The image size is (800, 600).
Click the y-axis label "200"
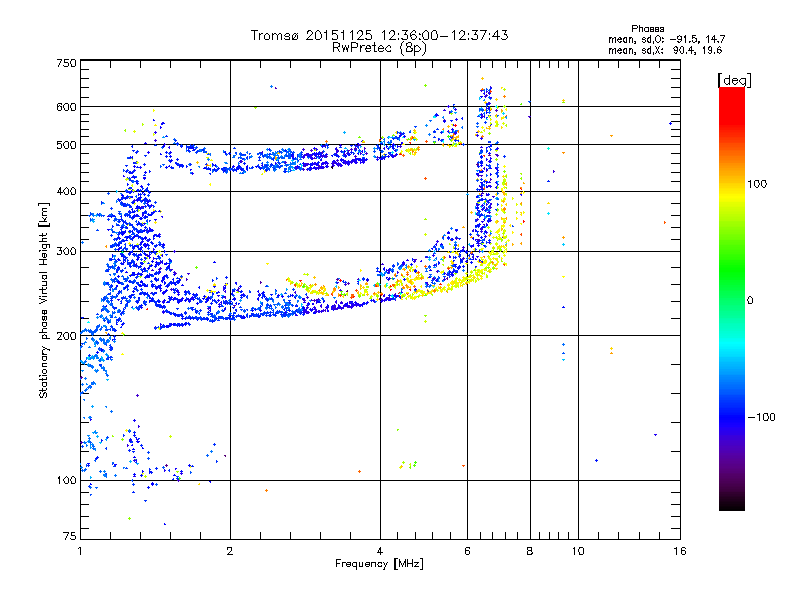[66, 336]
